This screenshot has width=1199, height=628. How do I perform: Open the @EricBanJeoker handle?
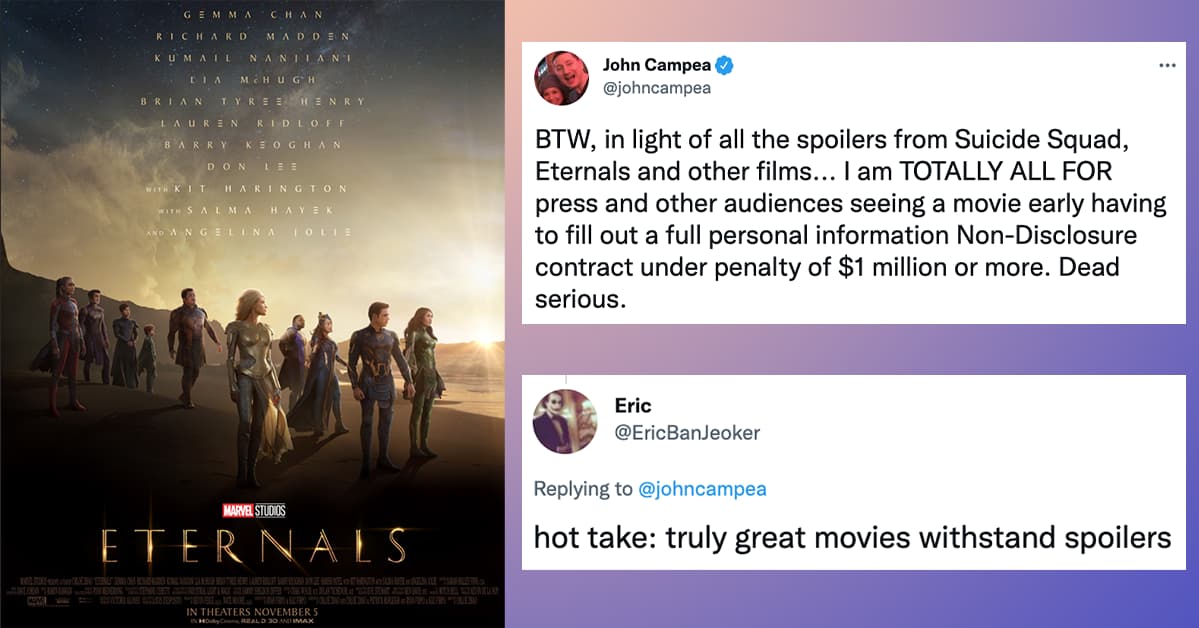click(x=687, y=433)
